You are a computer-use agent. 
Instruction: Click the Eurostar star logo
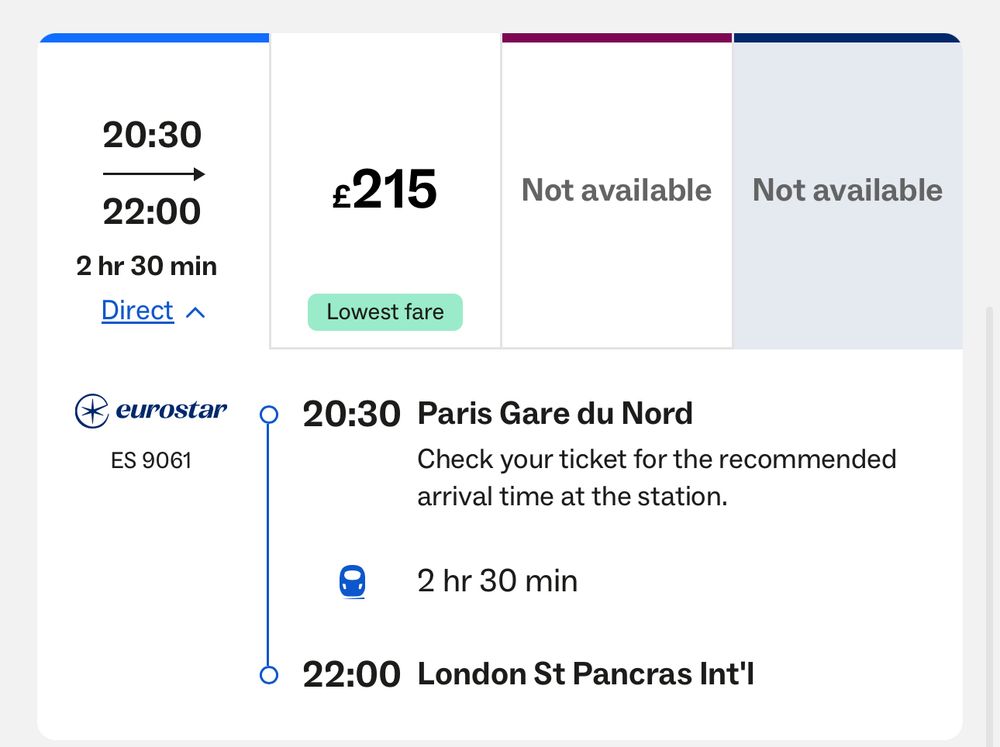coord(92,411)
